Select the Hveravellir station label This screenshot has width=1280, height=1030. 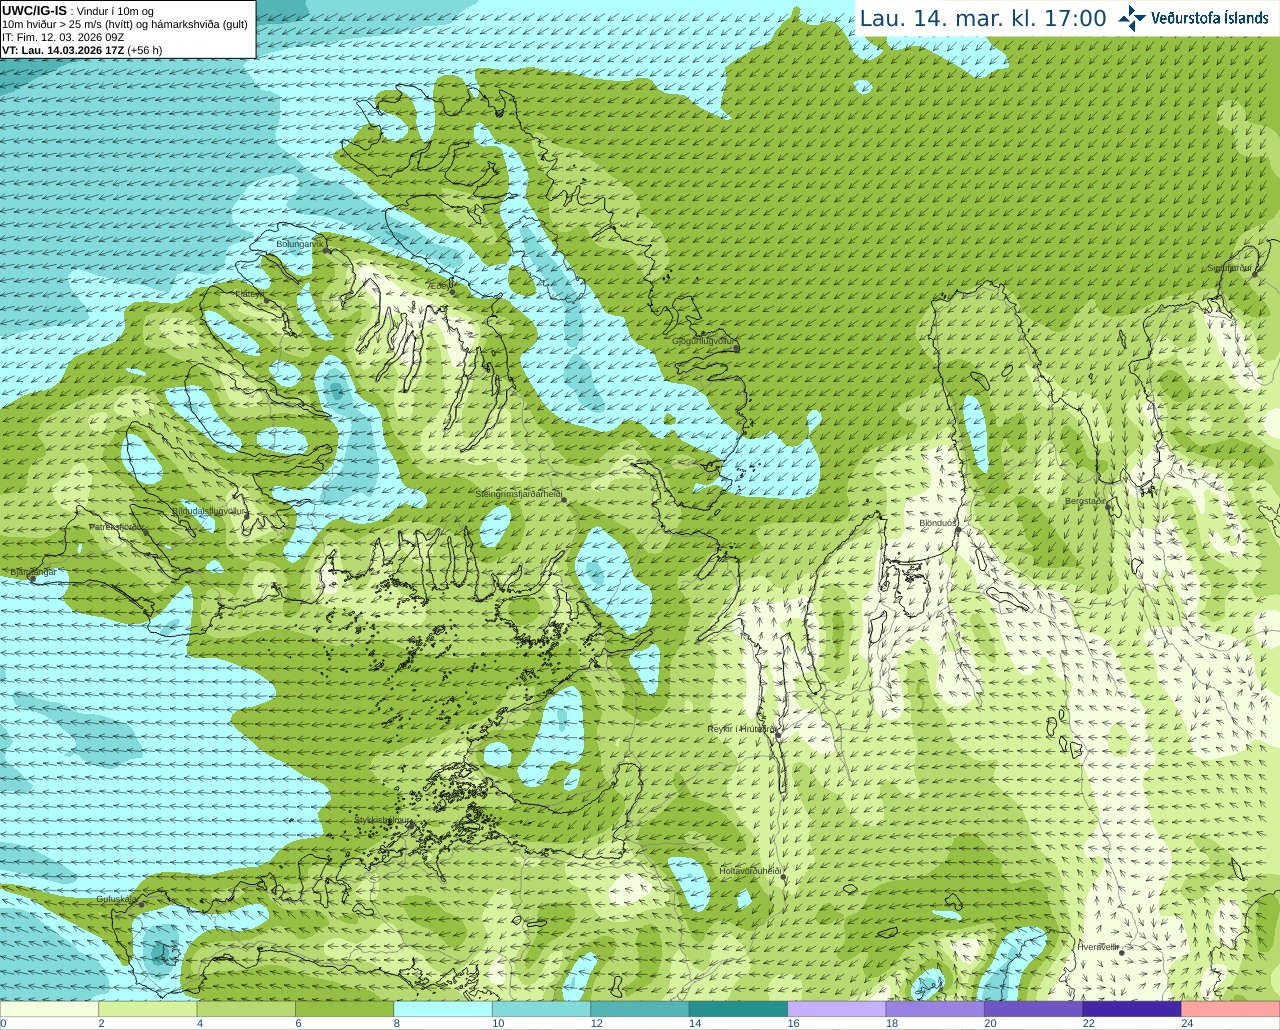point(1097,947)
